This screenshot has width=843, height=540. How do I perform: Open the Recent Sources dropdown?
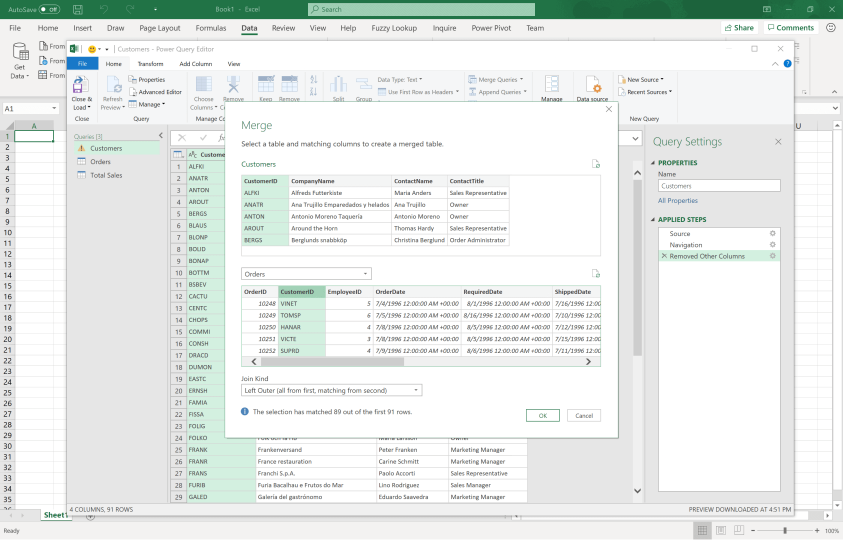tap(645, 92)
